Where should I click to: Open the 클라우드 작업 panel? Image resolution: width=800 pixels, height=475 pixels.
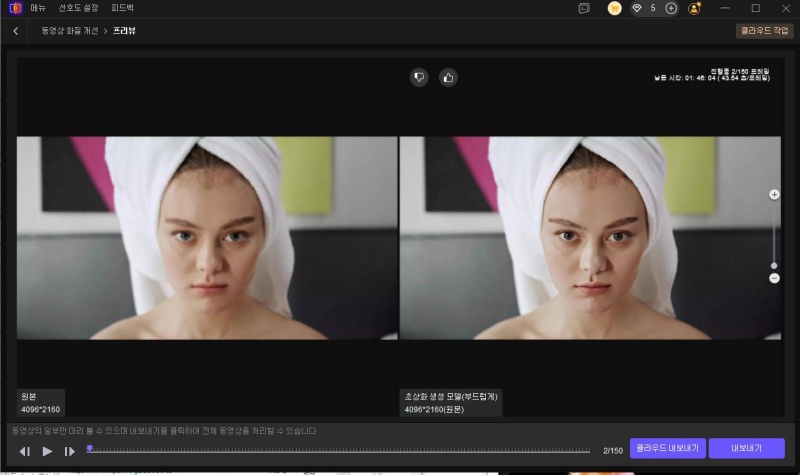tap(765, 31)
